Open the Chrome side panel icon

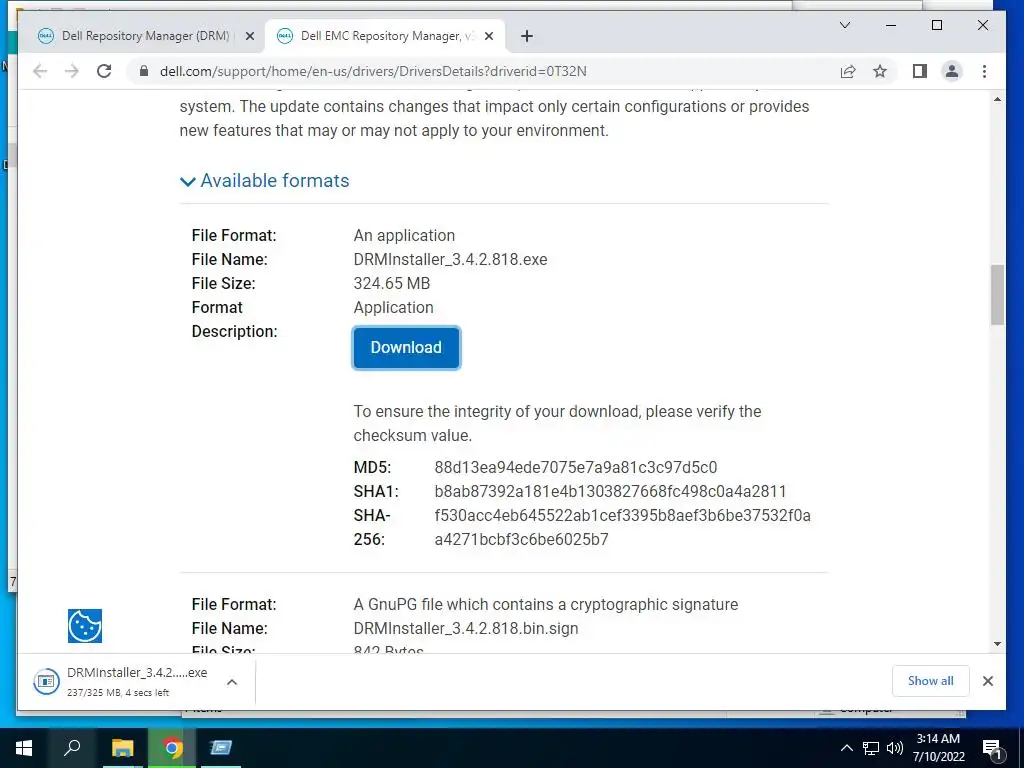(x=920, y=71)
